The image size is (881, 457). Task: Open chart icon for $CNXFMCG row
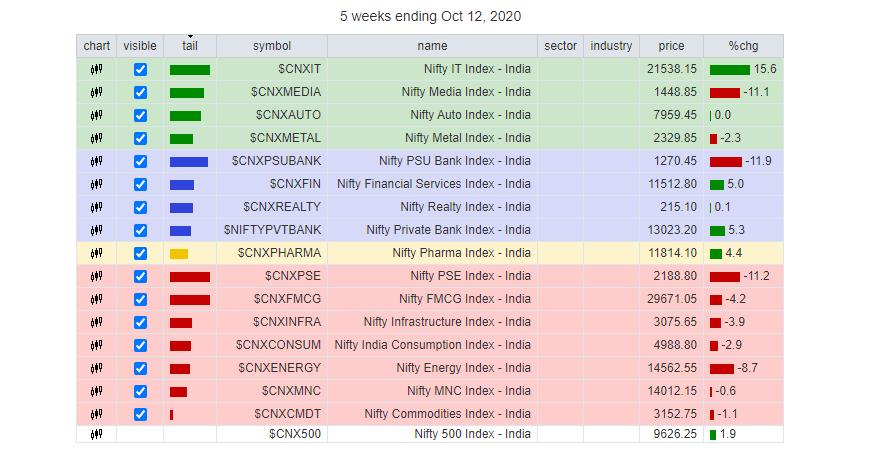97,299
